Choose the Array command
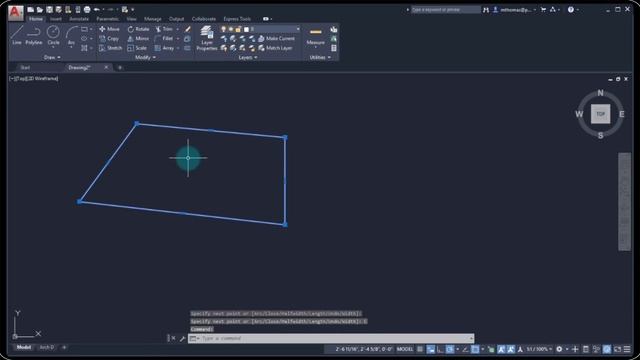This screenshot has width=640, height=360. click(164, 48)
